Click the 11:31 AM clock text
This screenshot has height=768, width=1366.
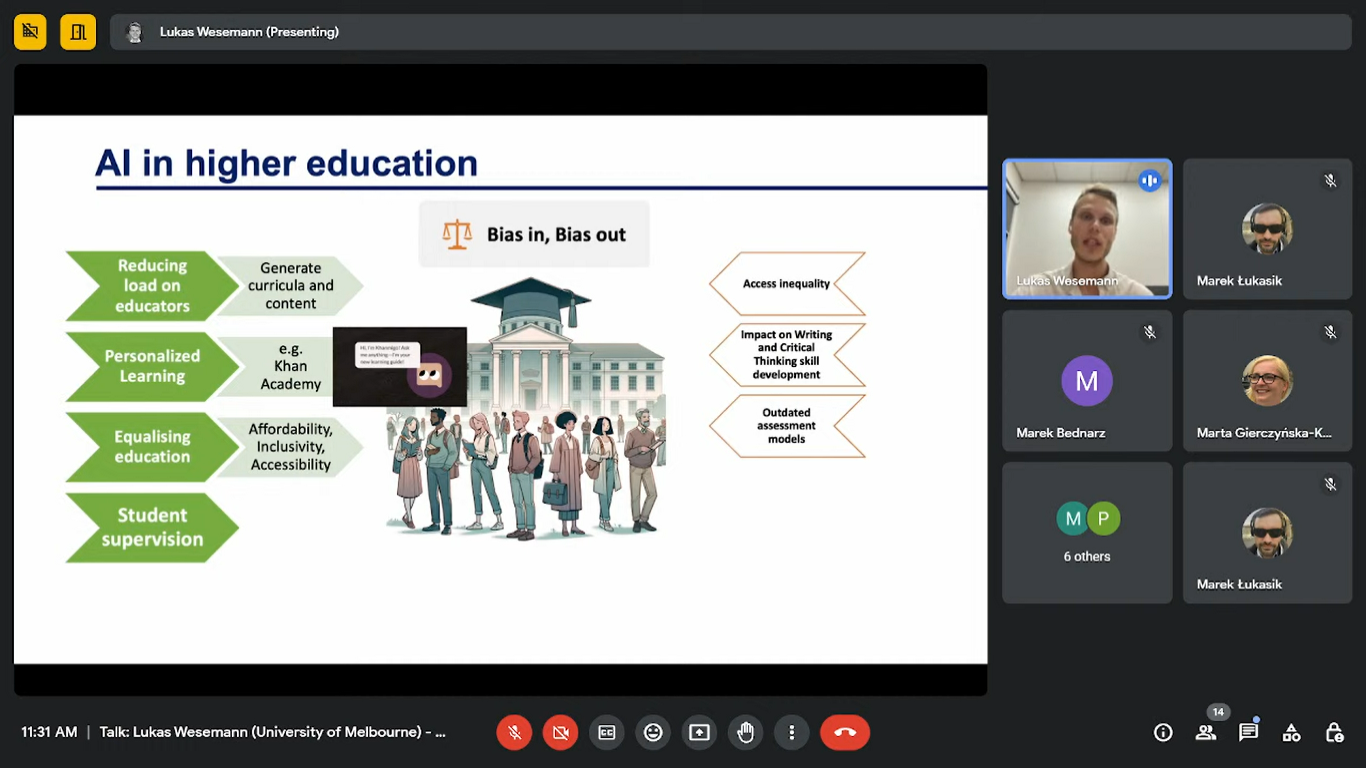tap(49, 732)
